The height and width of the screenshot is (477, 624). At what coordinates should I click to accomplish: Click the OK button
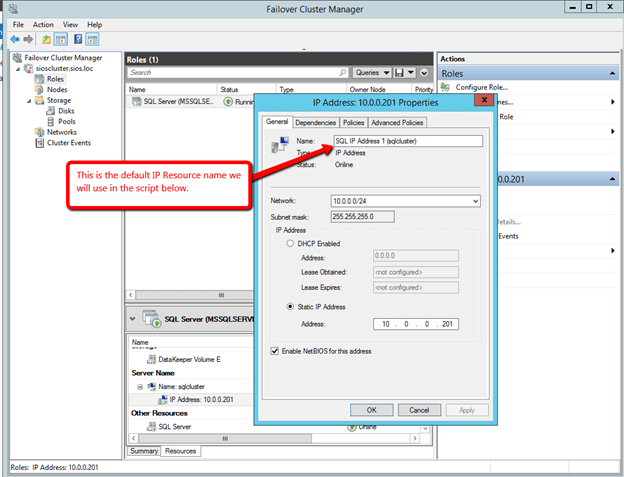pos(371,410)
